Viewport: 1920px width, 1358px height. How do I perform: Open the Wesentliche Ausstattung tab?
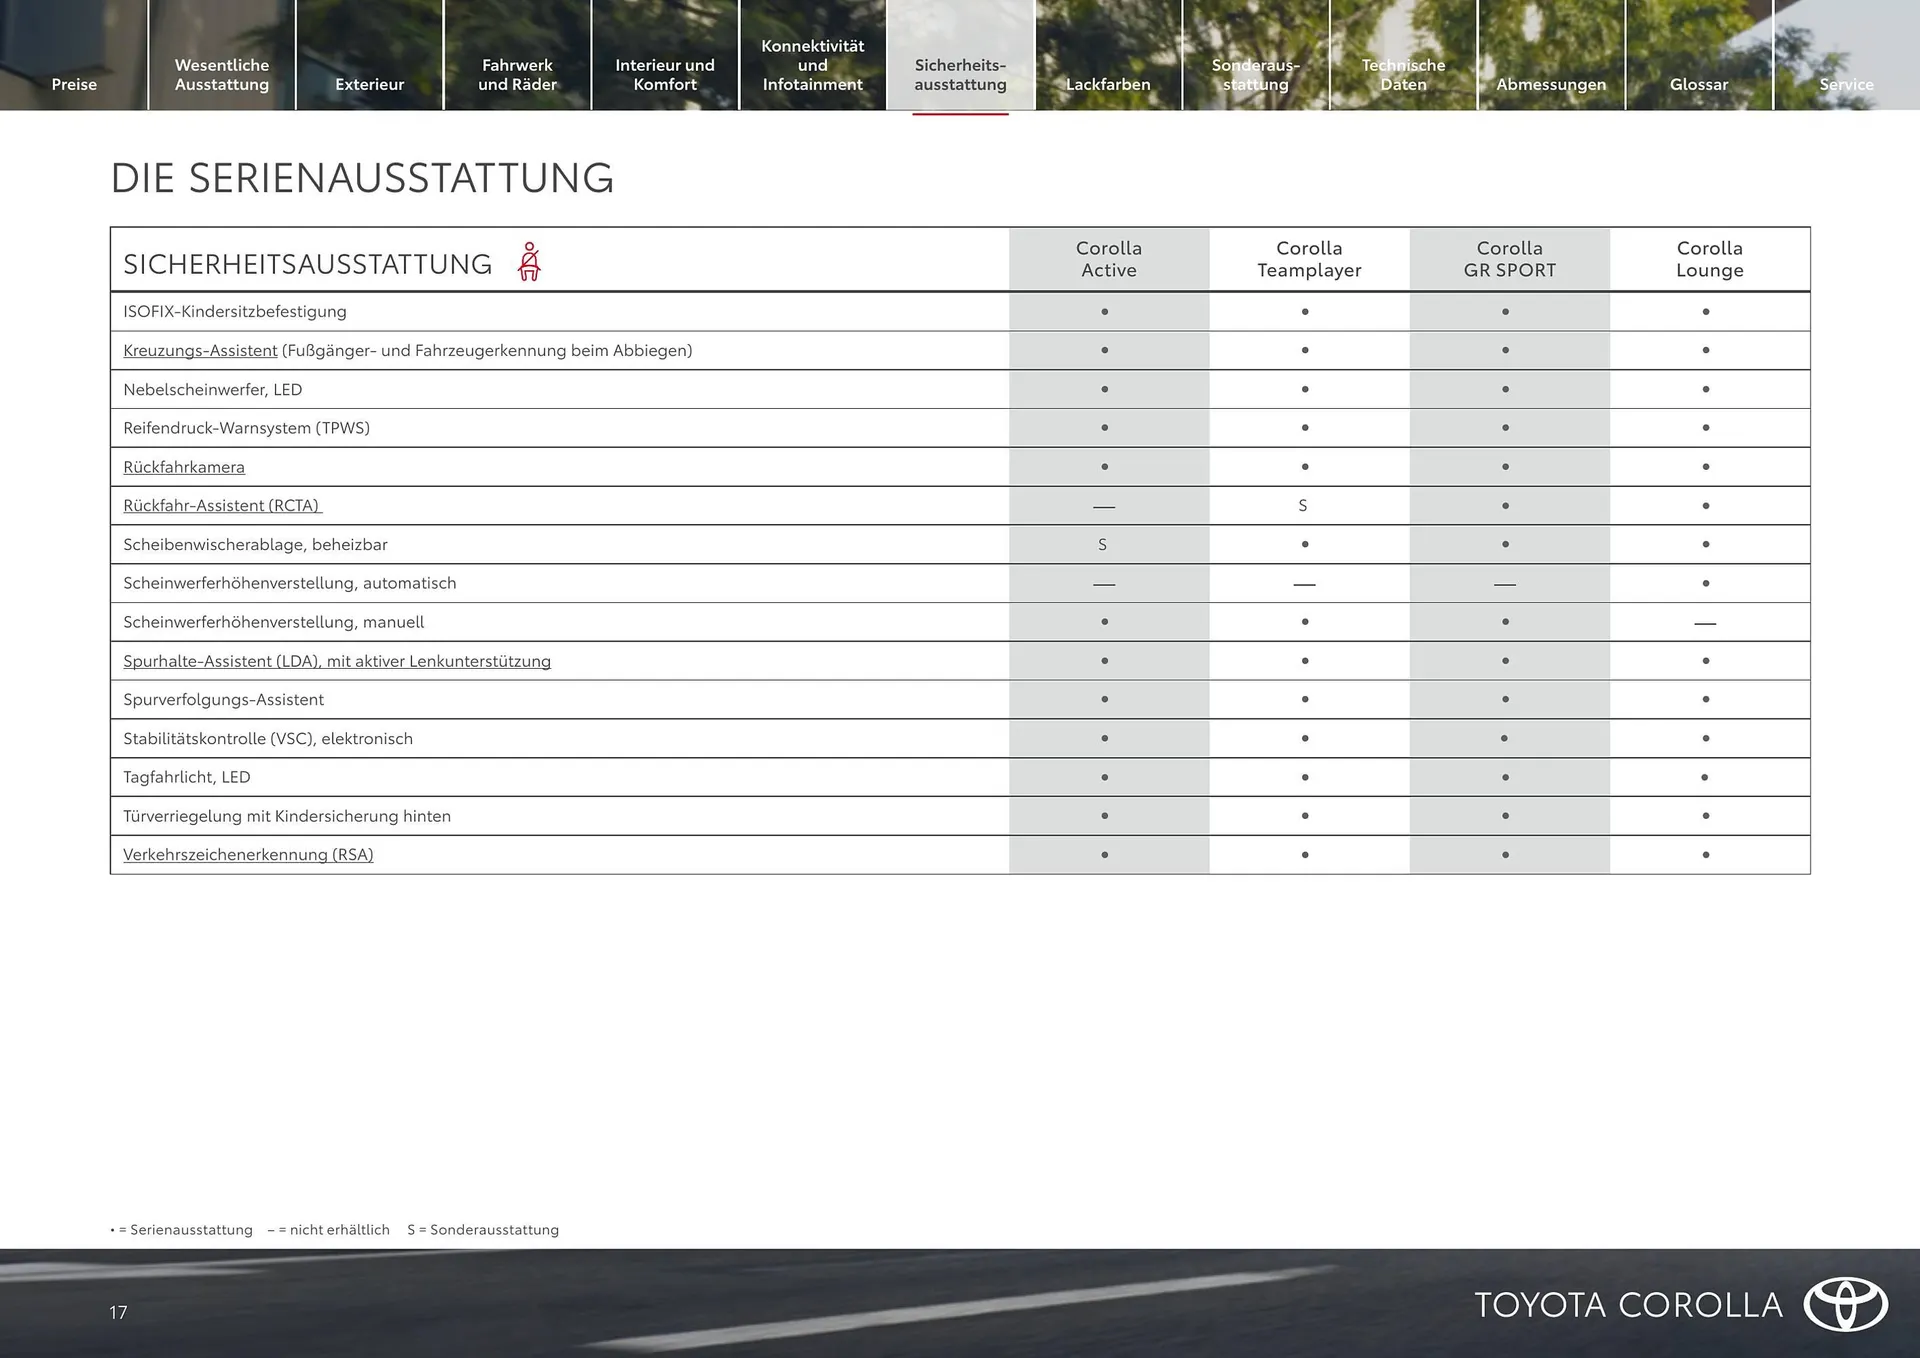tap(221, 74)
